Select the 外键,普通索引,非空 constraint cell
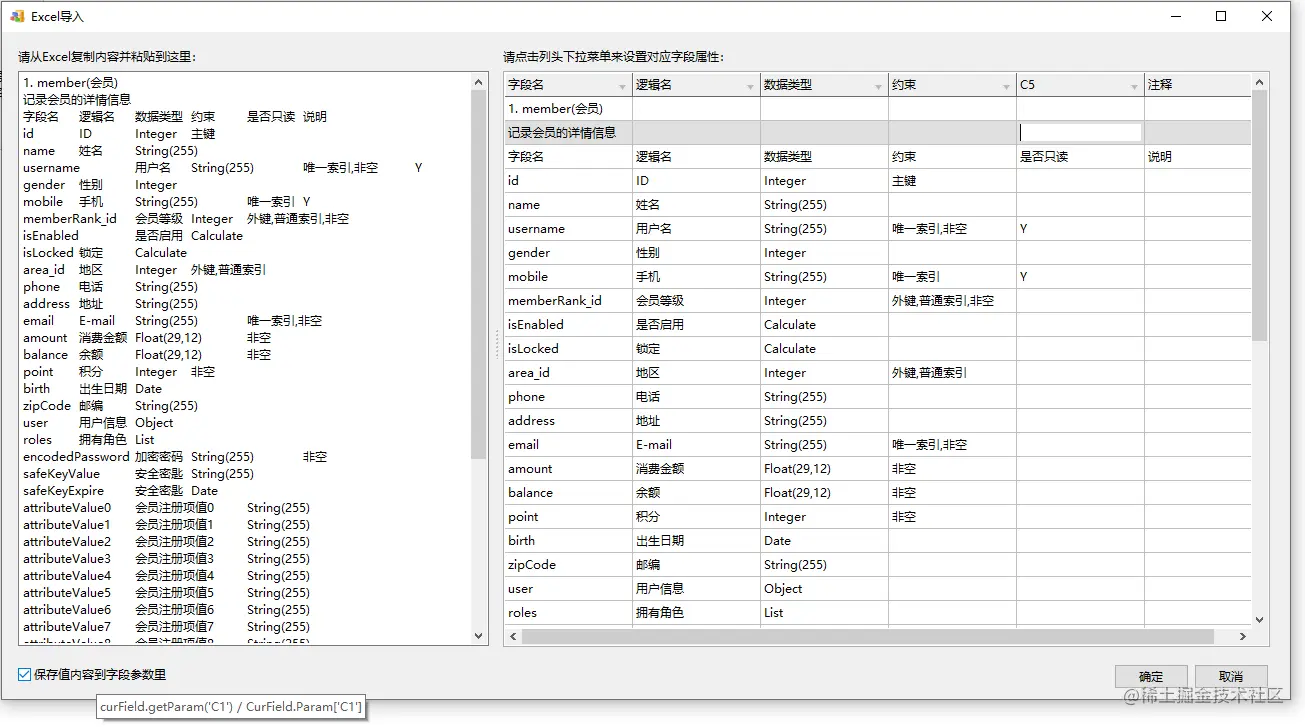The image size is (1305, 727). click(952, 300)
